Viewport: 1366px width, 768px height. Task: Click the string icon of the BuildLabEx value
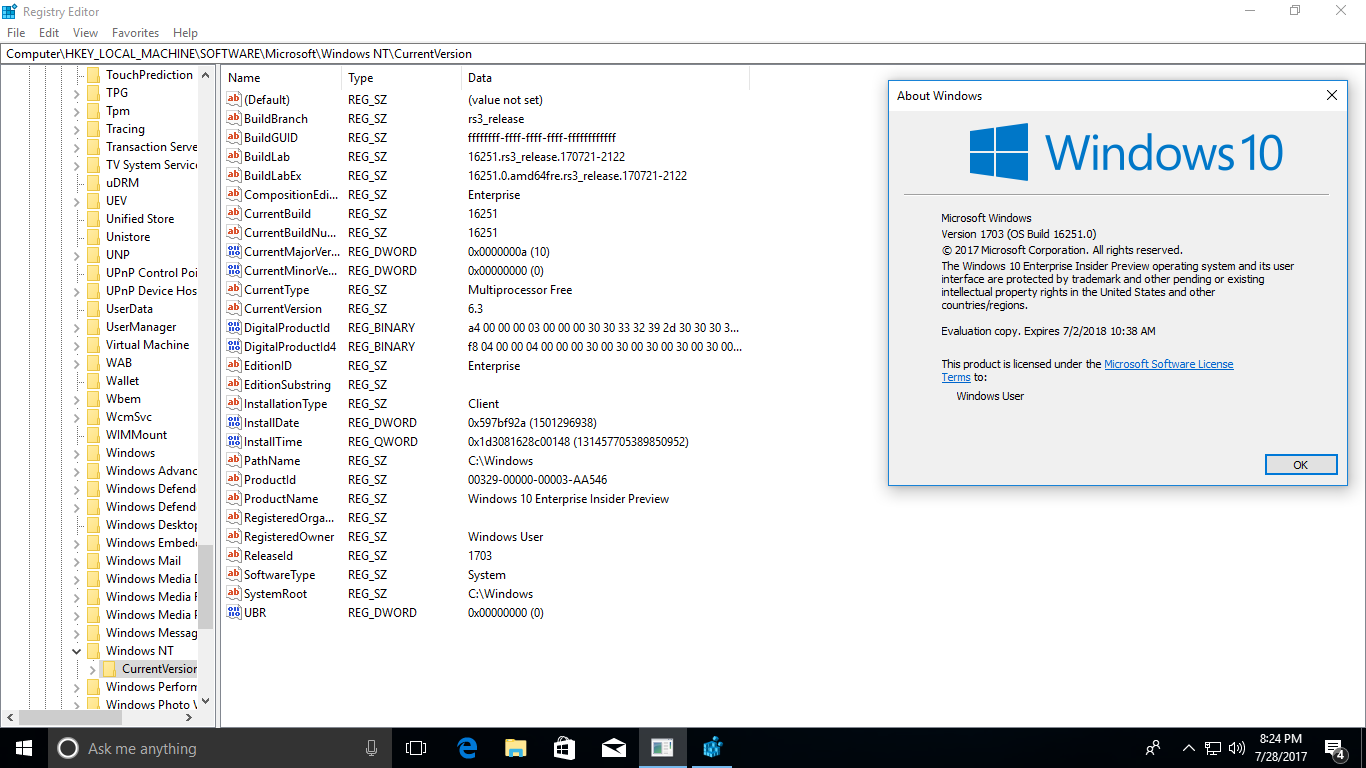tap(234, 176)
